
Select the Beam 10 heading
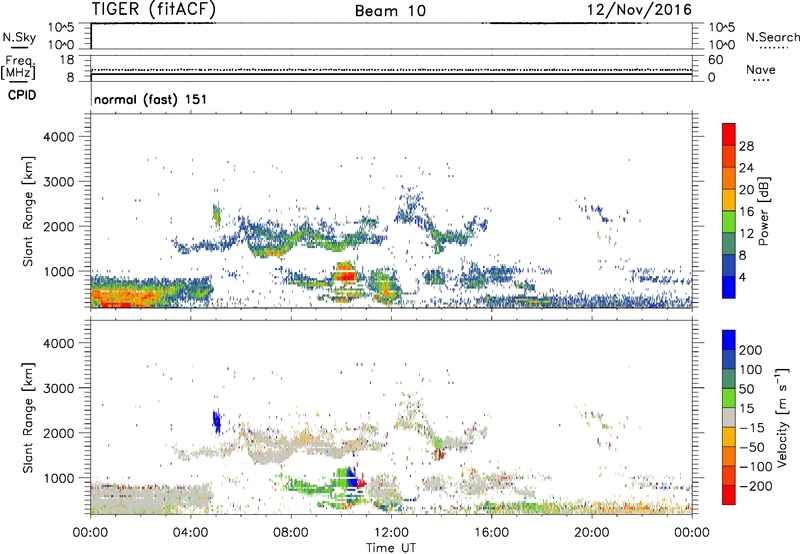(x=390, y=11)
